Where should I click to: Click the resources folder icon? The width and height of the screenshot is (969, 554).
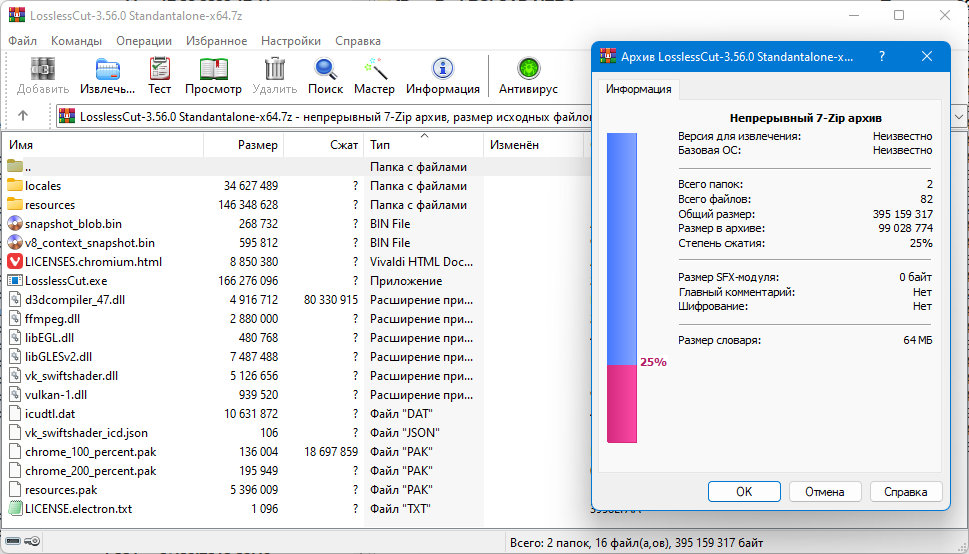coord(15,205)
